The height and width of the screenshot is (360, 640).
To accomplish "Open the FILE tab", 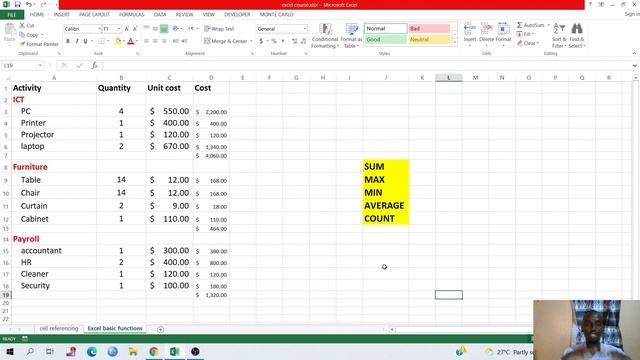I will (x=12, y=15).
